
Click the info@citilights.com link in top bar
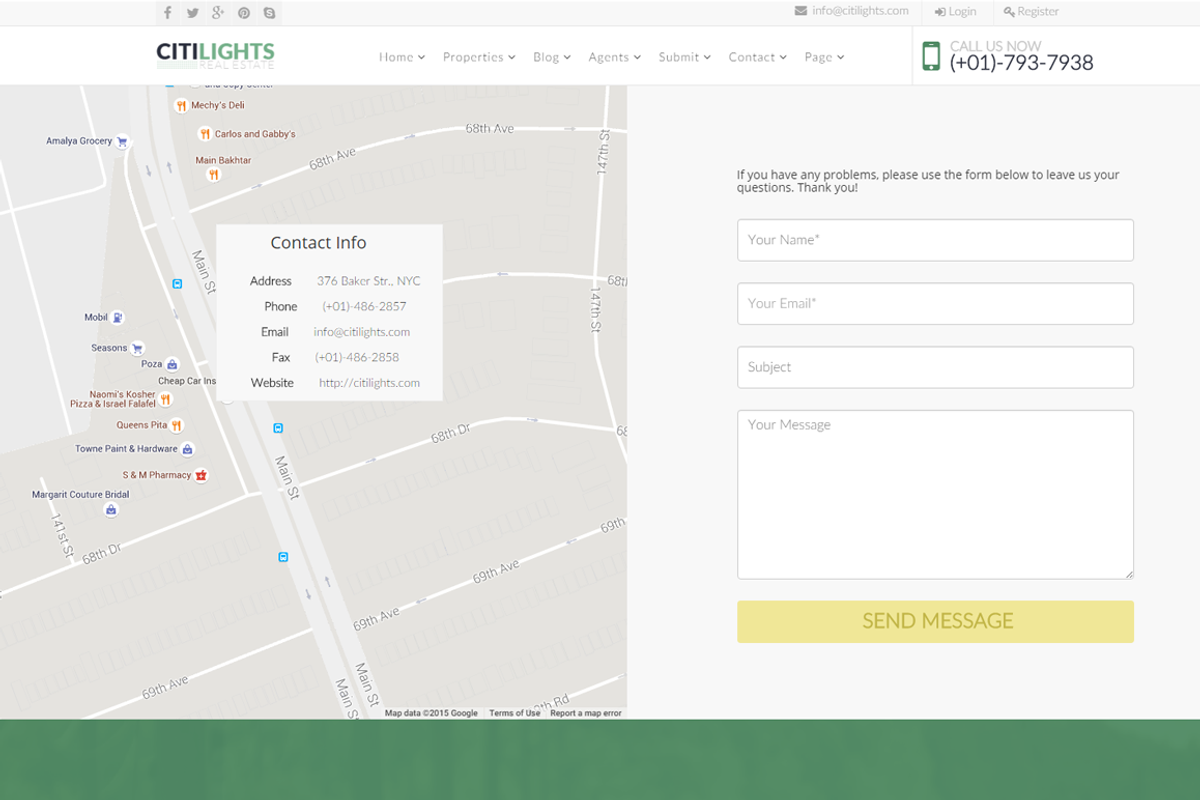pos(860,11)
